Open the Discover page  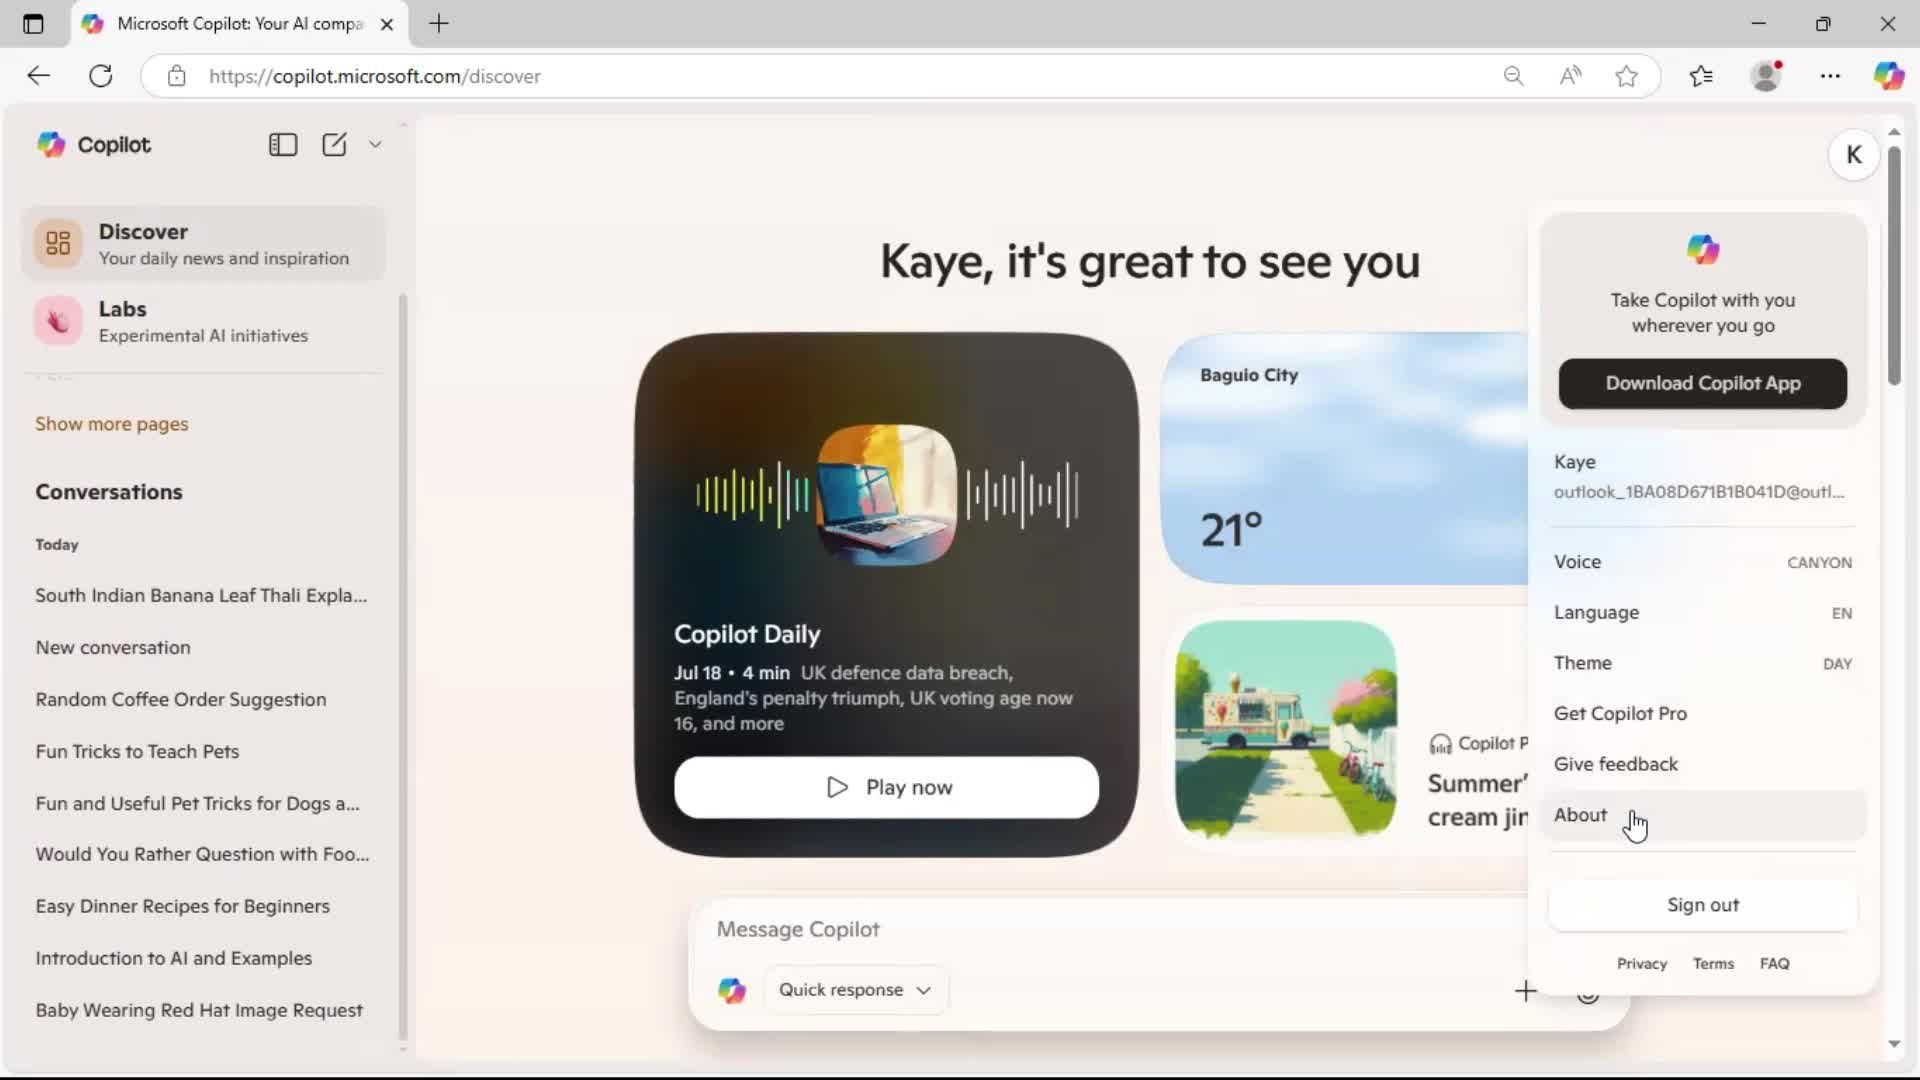pyautogui.click(x=203, y=244)
